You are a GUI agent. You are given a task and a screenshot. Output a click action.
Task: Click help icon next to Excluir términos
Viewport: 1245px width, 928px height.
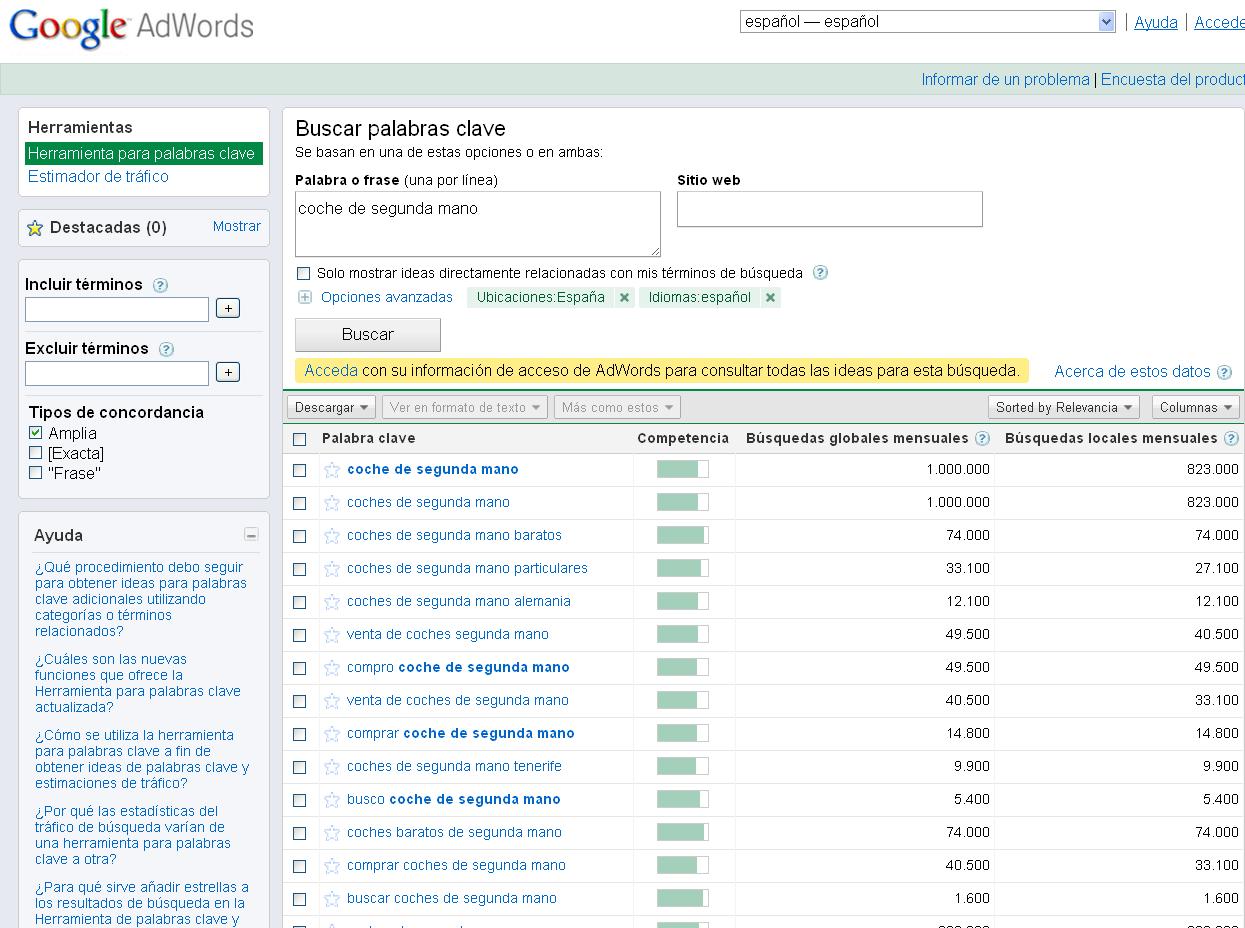point(166,349)
